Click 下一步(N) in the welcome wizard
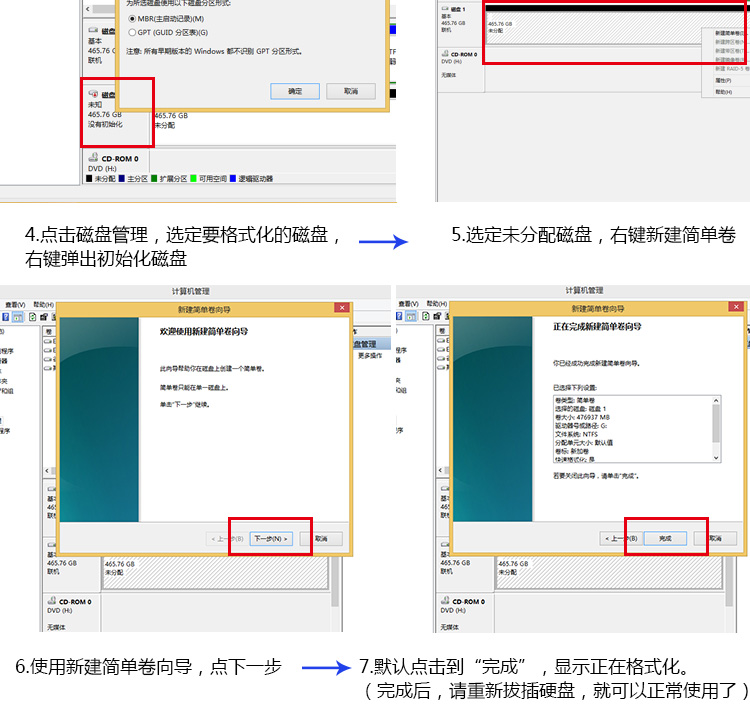750x712 pixels. click(x=271, y=539)
